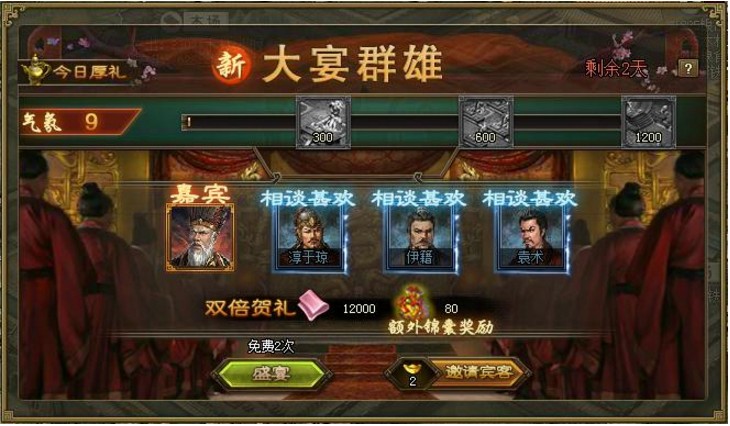Select the 600 milestone reward icon

point(486,122)
